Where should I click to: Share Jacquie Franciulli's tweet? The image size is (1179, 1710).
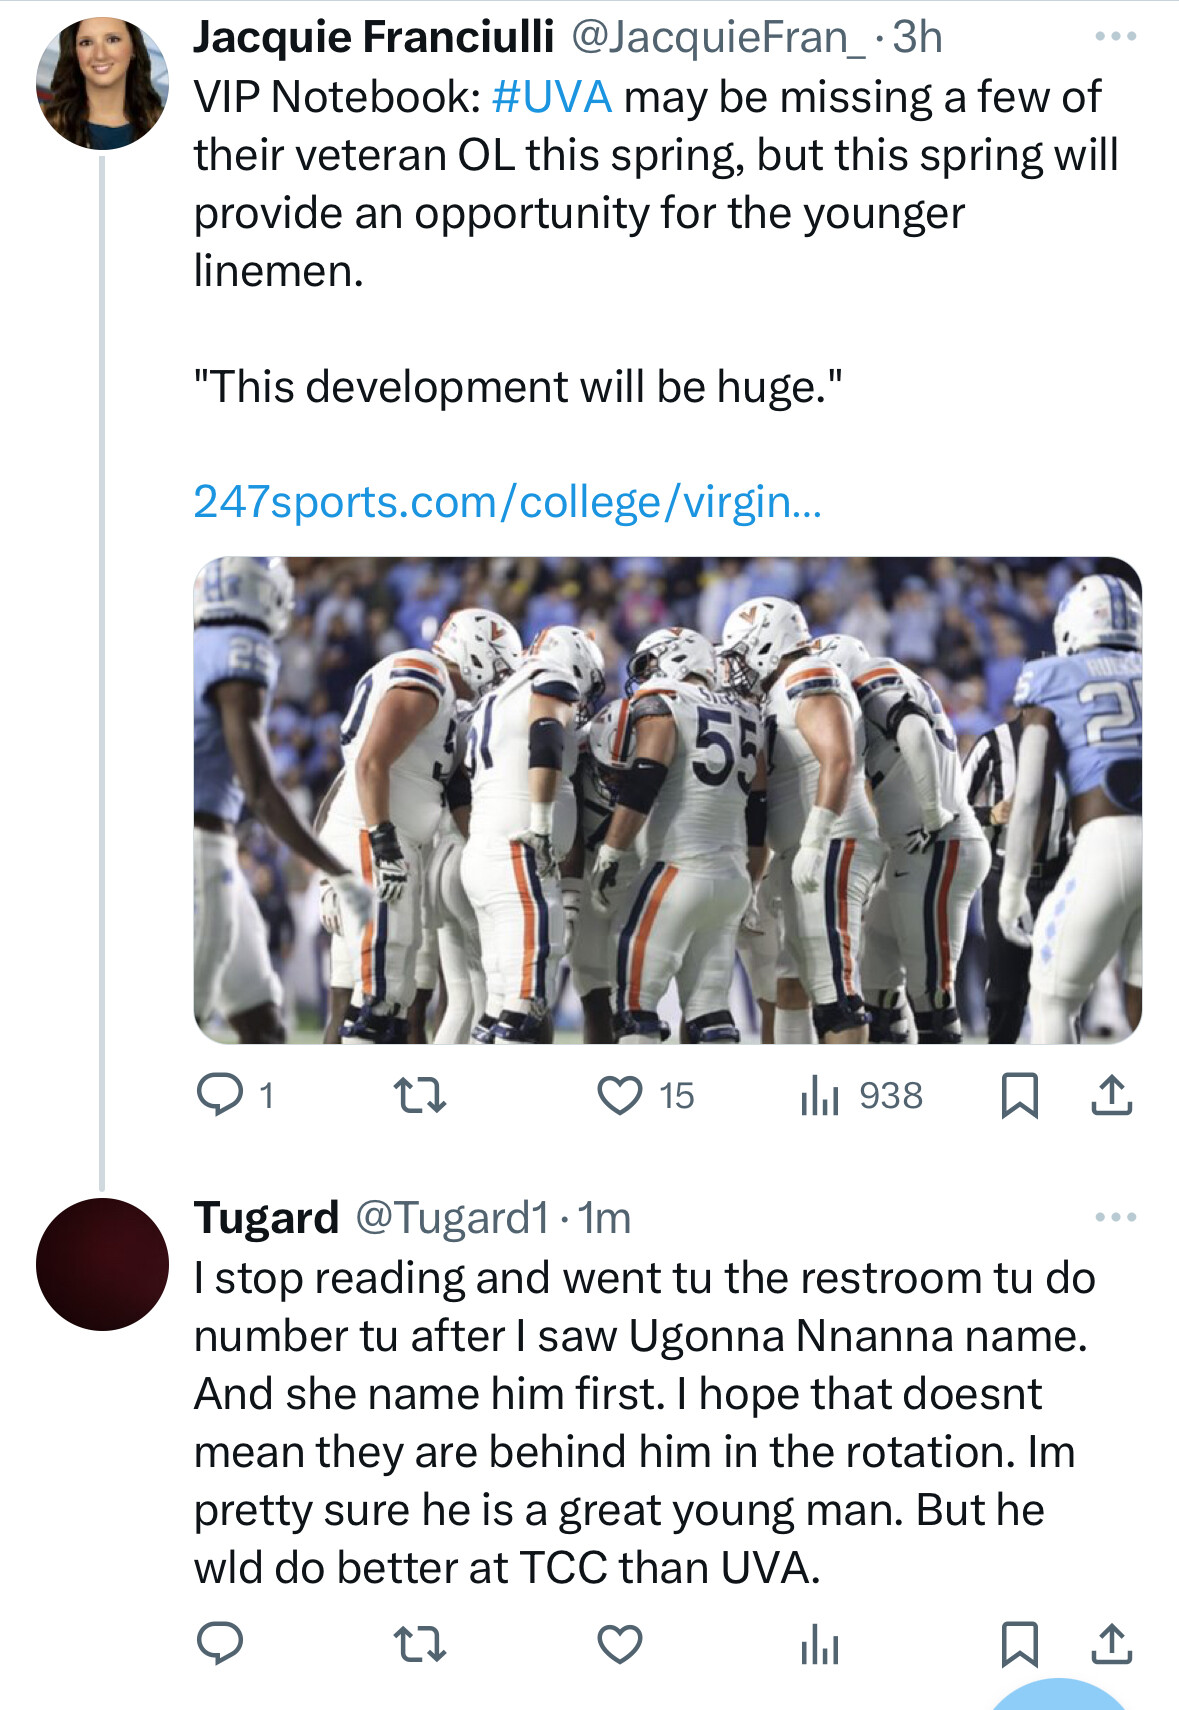pyautogui.click(x=1111, y=1095)
